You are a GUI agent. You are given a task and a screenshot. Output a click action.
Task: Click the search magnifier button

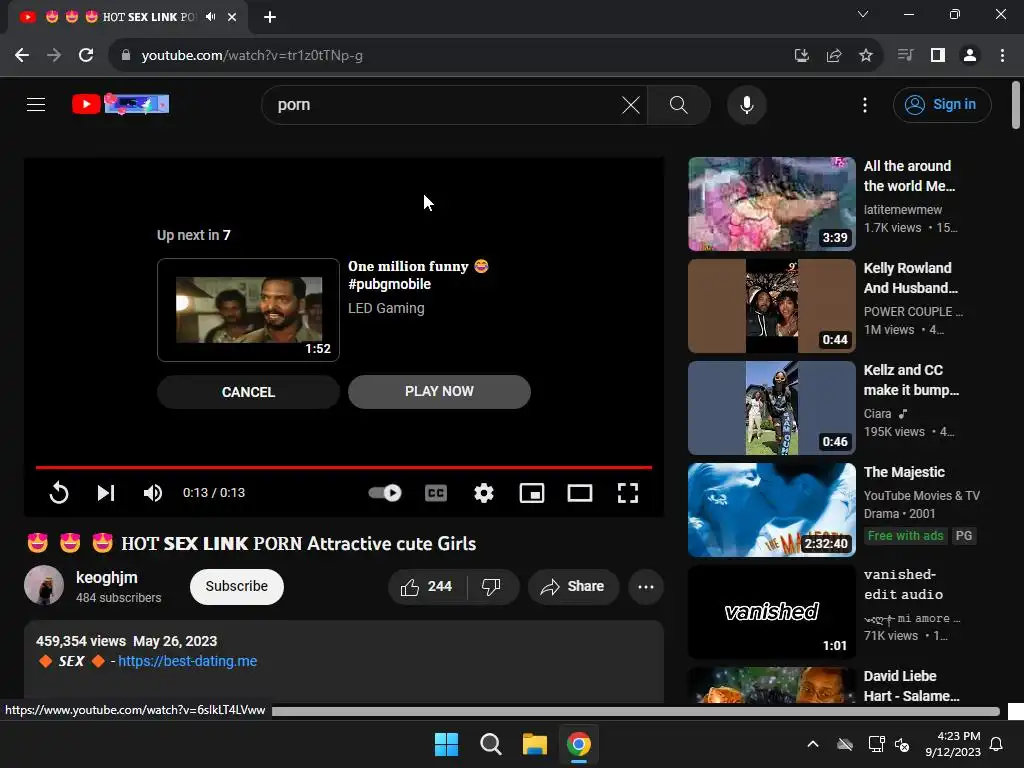(679, 104)
